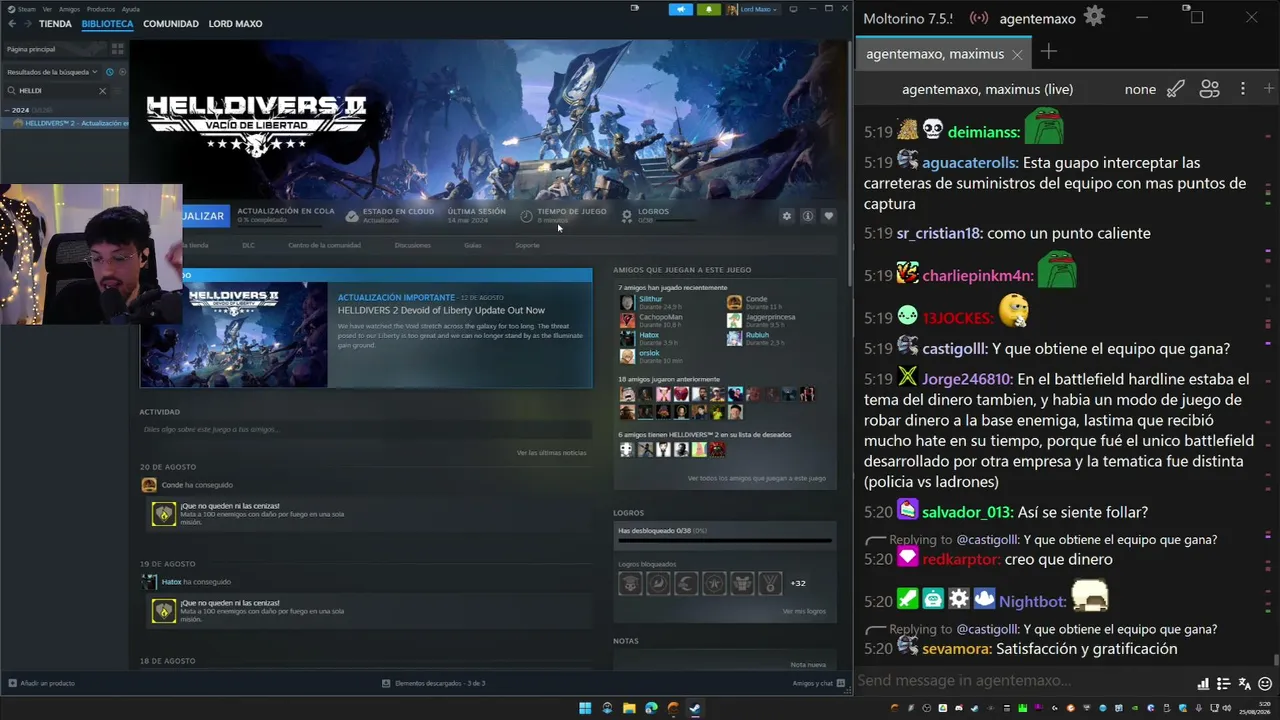Open HELLDIVERS 2 game settings gear
Viewport: 1280px width, 720px height.
pos(787,216)
